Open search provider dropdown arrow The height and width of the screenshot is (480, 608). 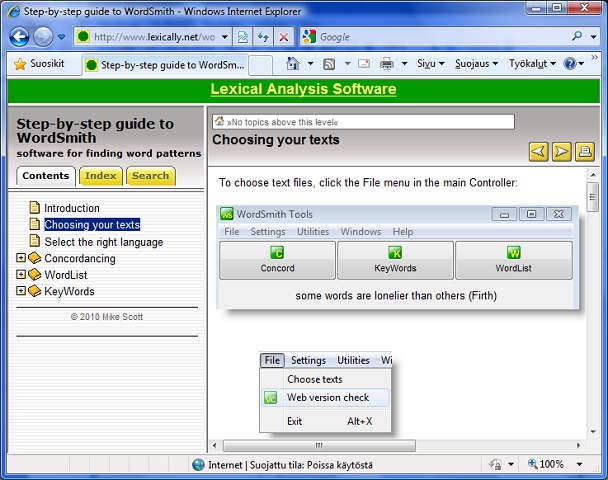tap(593, 37)
